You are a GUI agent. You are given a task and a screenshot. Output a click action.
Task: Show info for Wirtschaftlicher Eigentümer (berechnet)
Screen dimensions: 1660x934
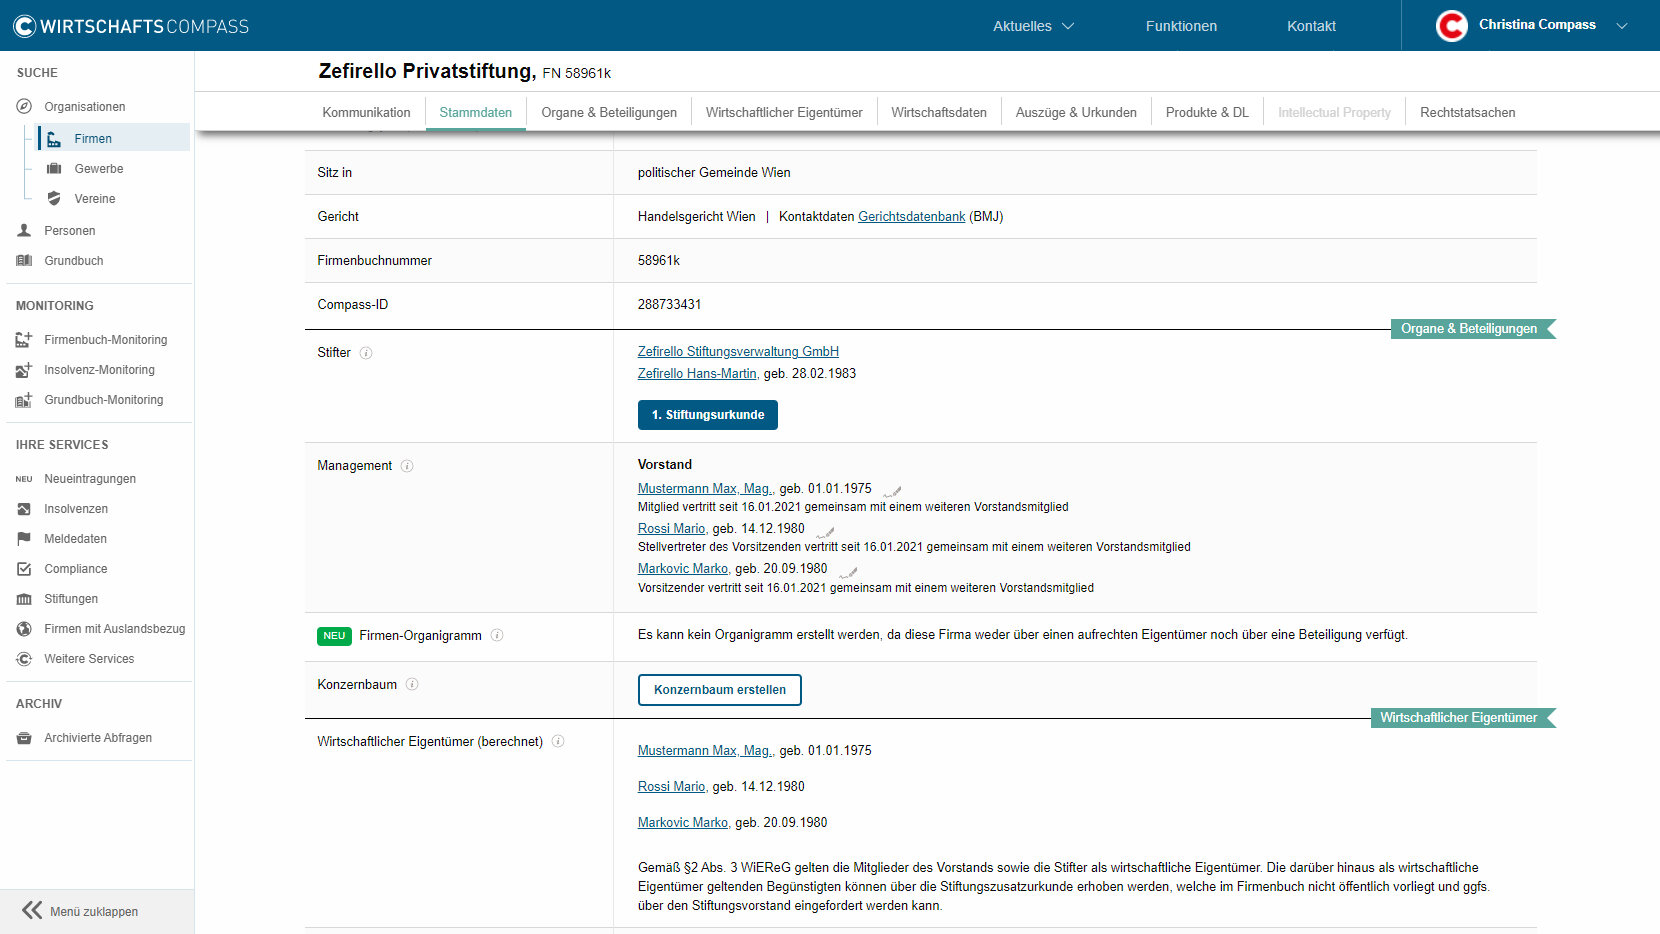558,742
